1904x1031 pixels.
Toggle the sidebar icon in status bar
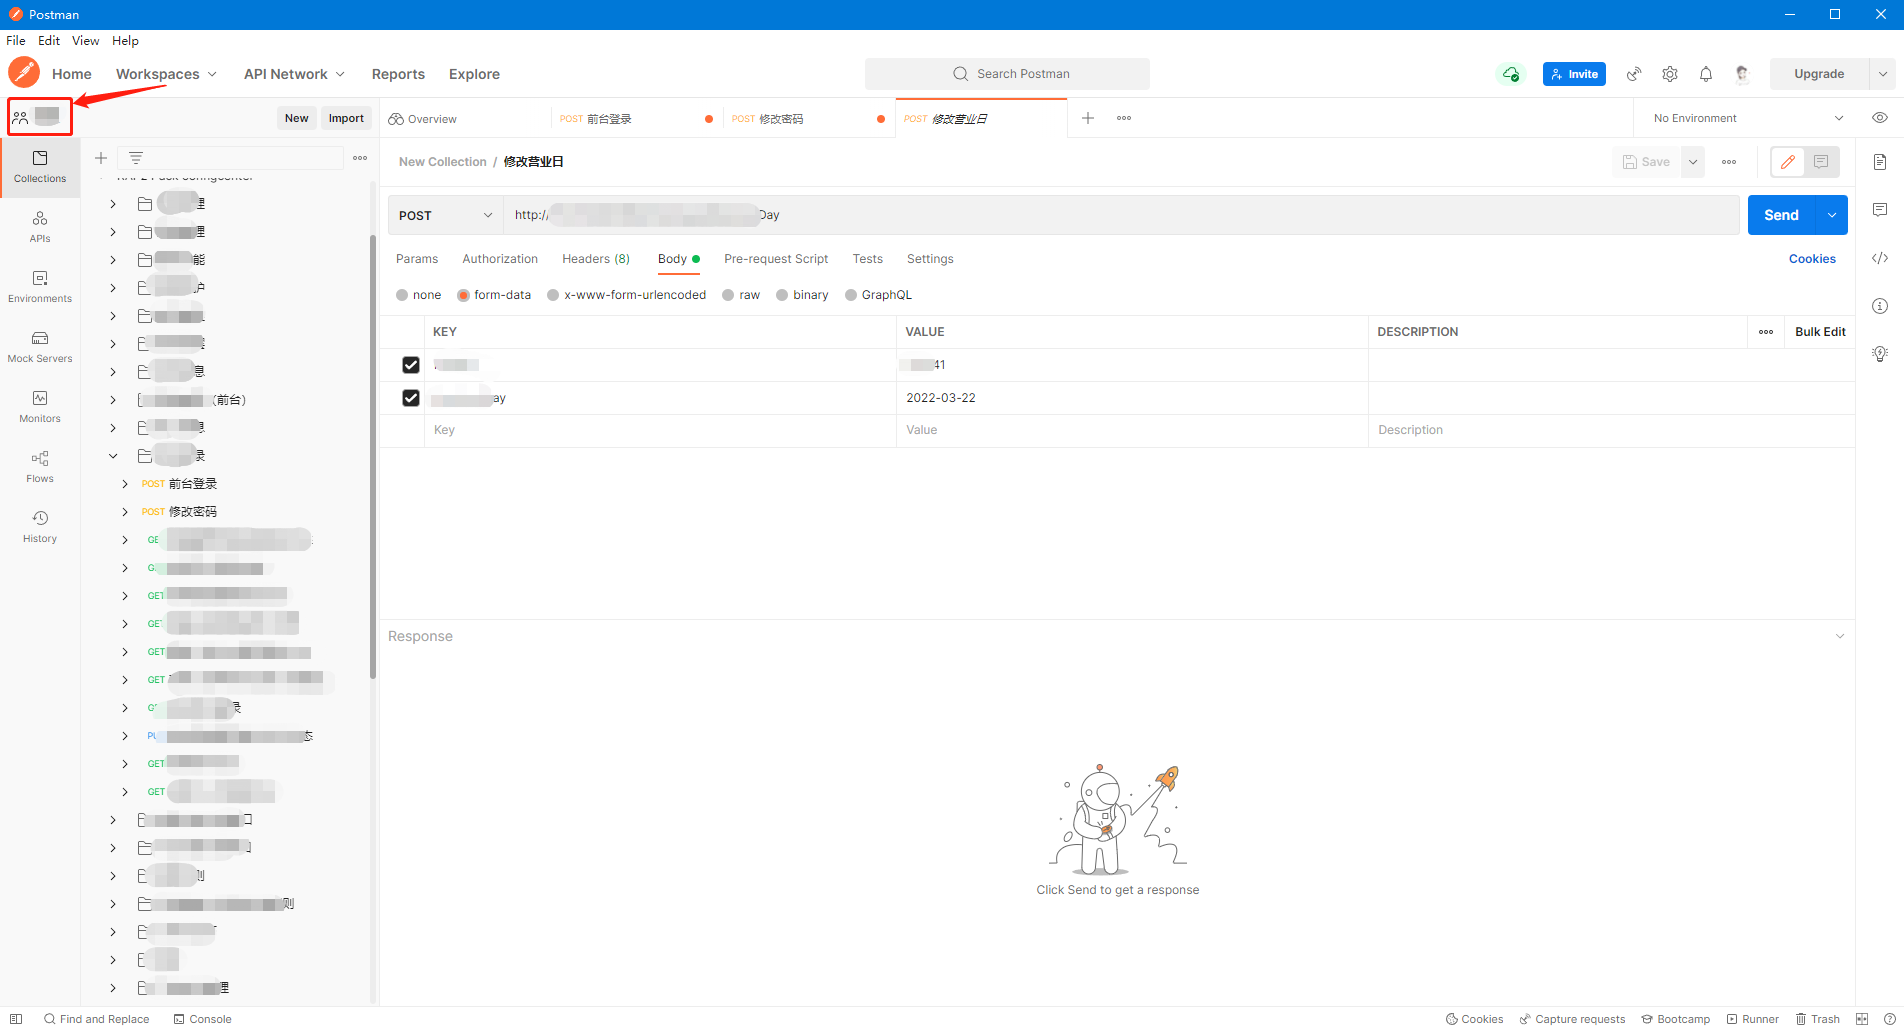16,1019
